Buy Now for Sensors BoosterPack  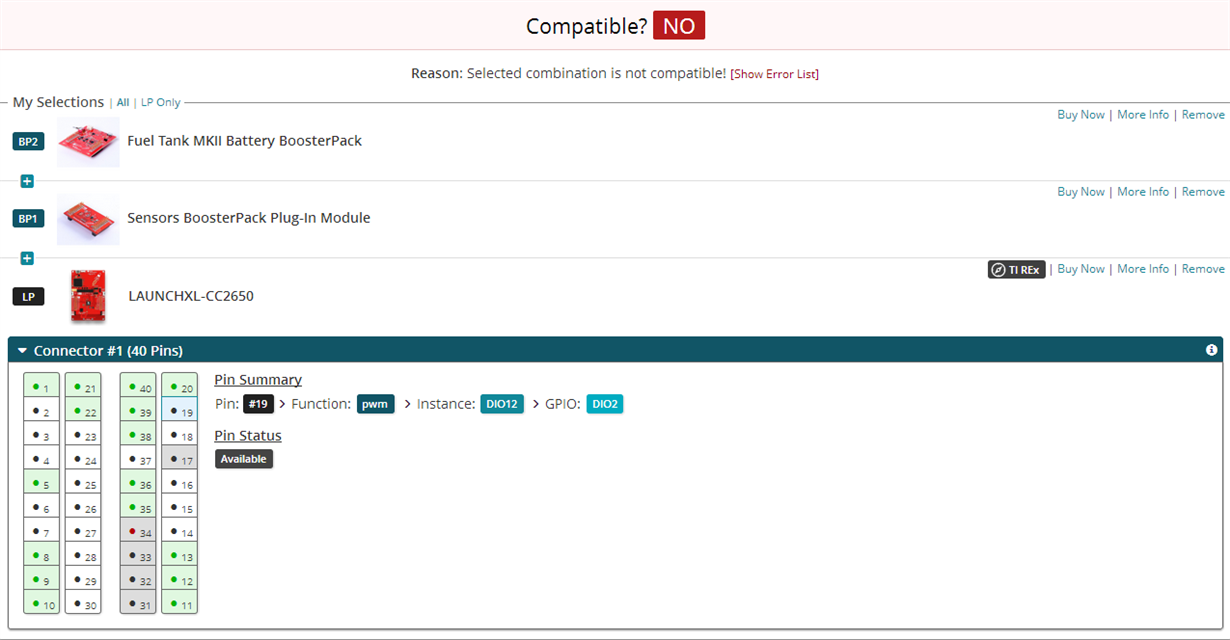pos(1081,192)
